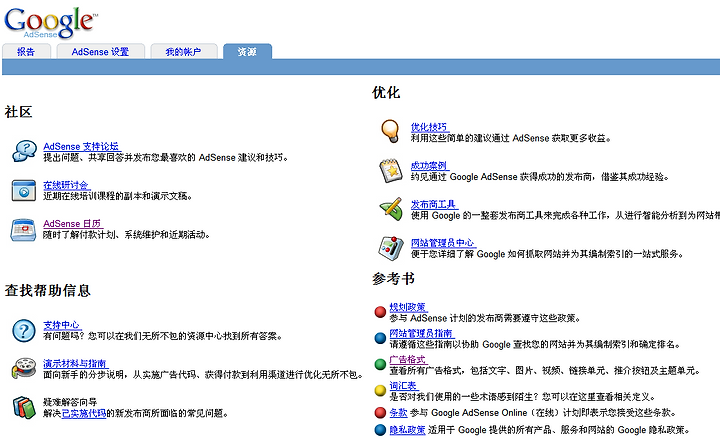Click the 查找帮助信息 heading
The width and height of the screenshot is (720, 440).
[x=48, y=290]
